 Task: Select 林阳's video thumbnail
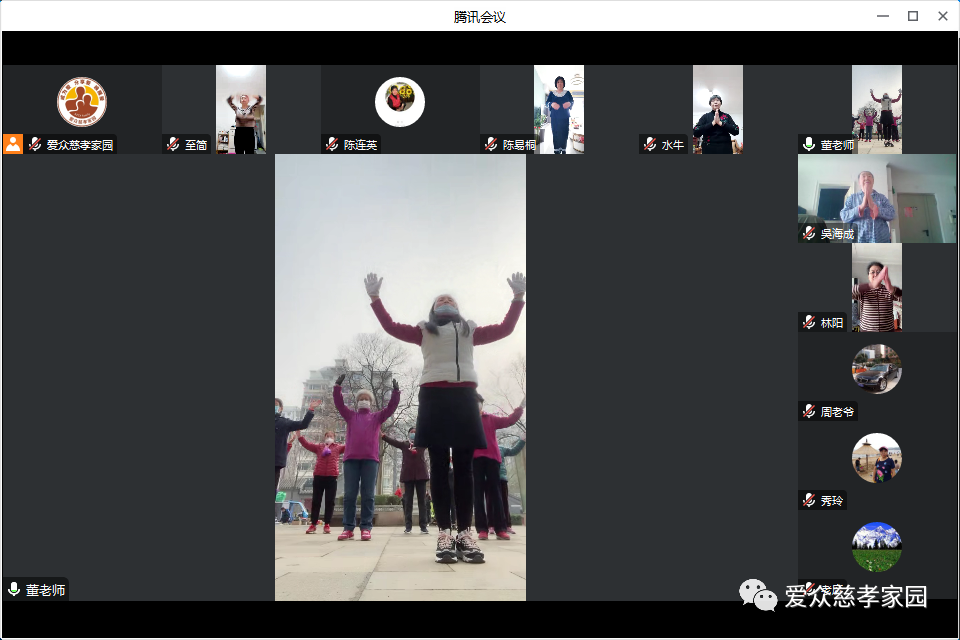[877, 288]
